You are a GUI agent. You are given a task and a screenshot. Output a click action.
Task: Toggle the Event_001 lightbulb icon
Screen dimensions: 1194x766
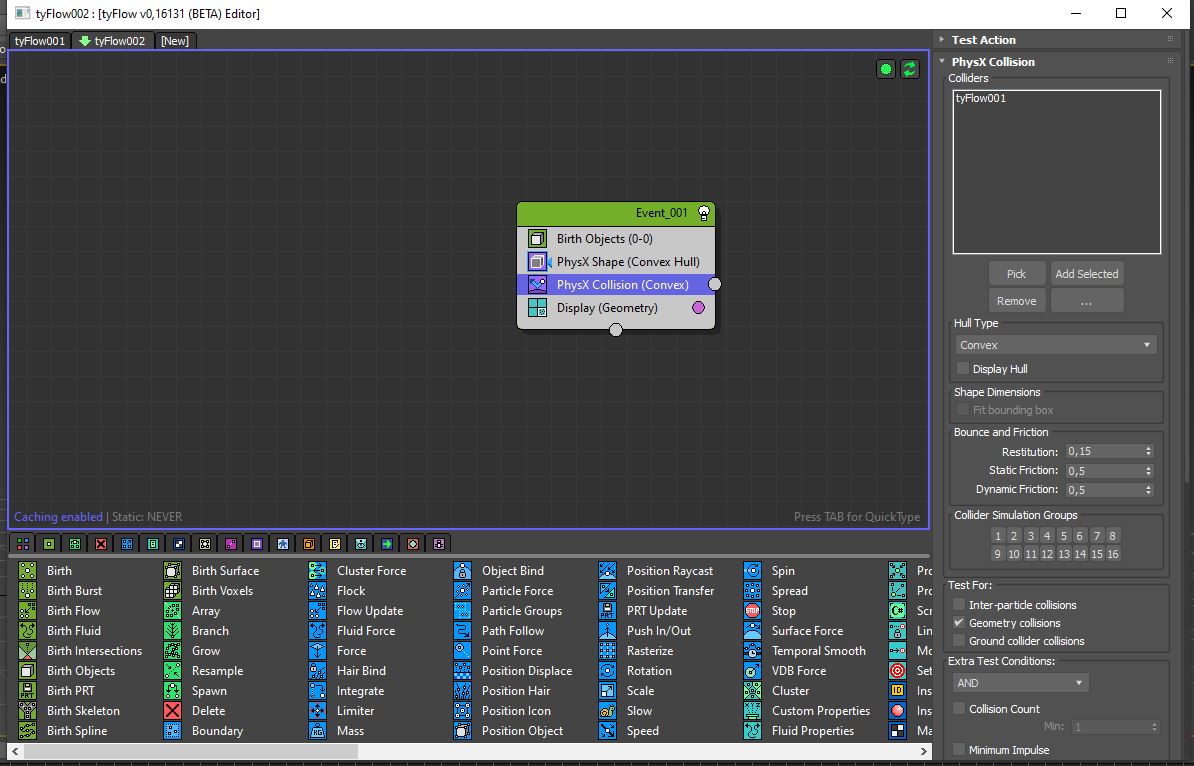click(x=704, y=212)
